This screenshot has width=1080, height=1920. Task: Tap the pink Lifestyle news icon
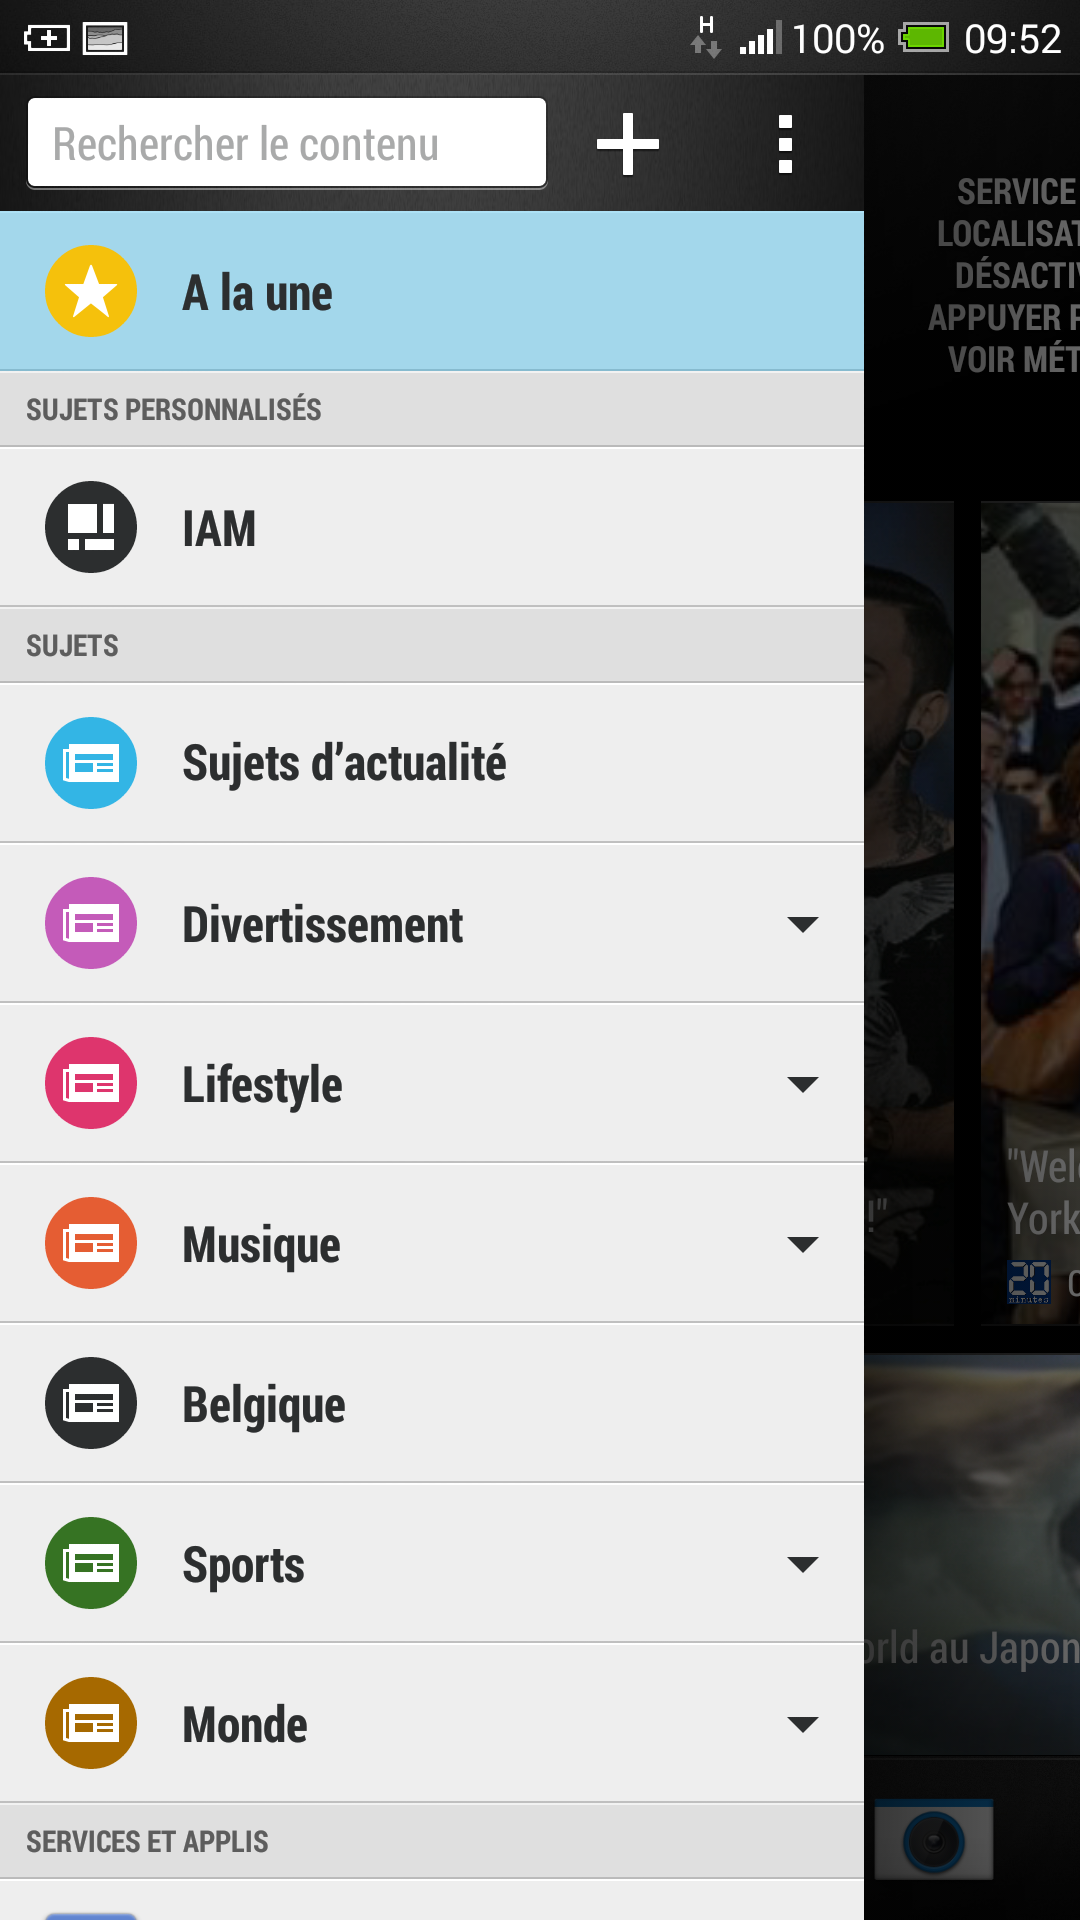click(x=91, y=1083)
